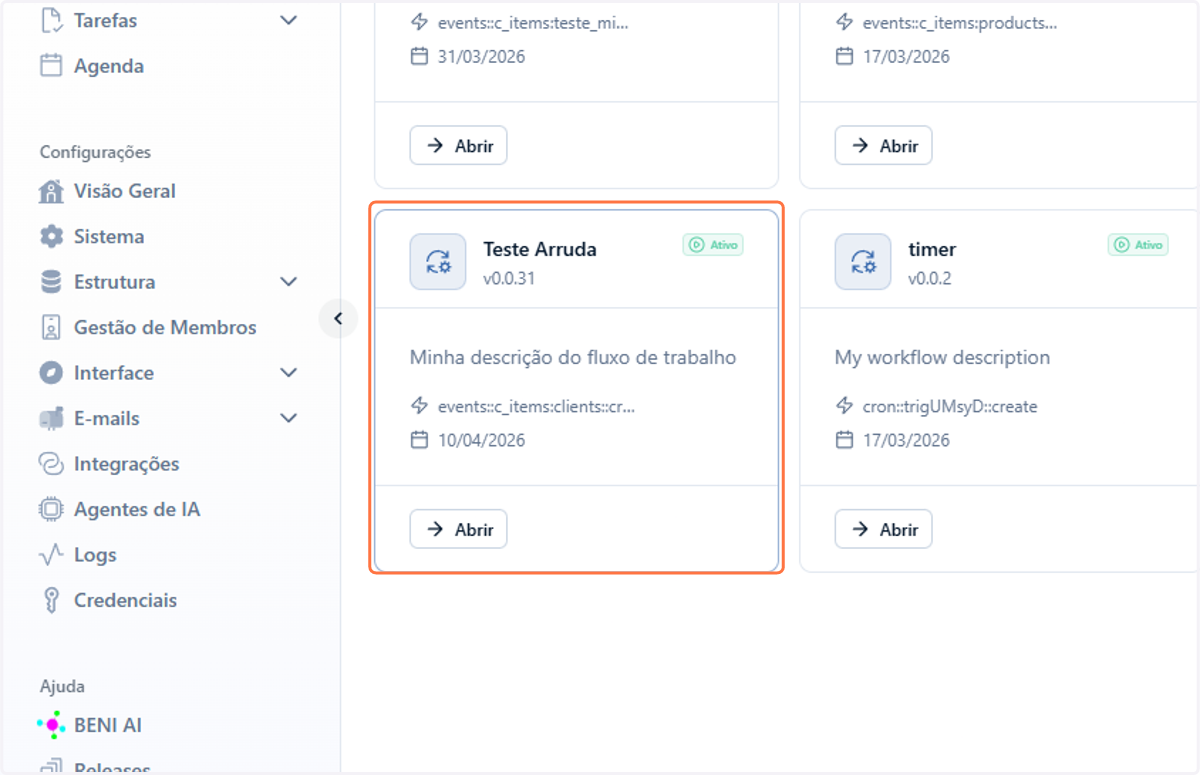The width and height of the screenshot is (1200, 775).
Task: Collapse the sidebar with the arrow button
Action: tap(338, 319)
